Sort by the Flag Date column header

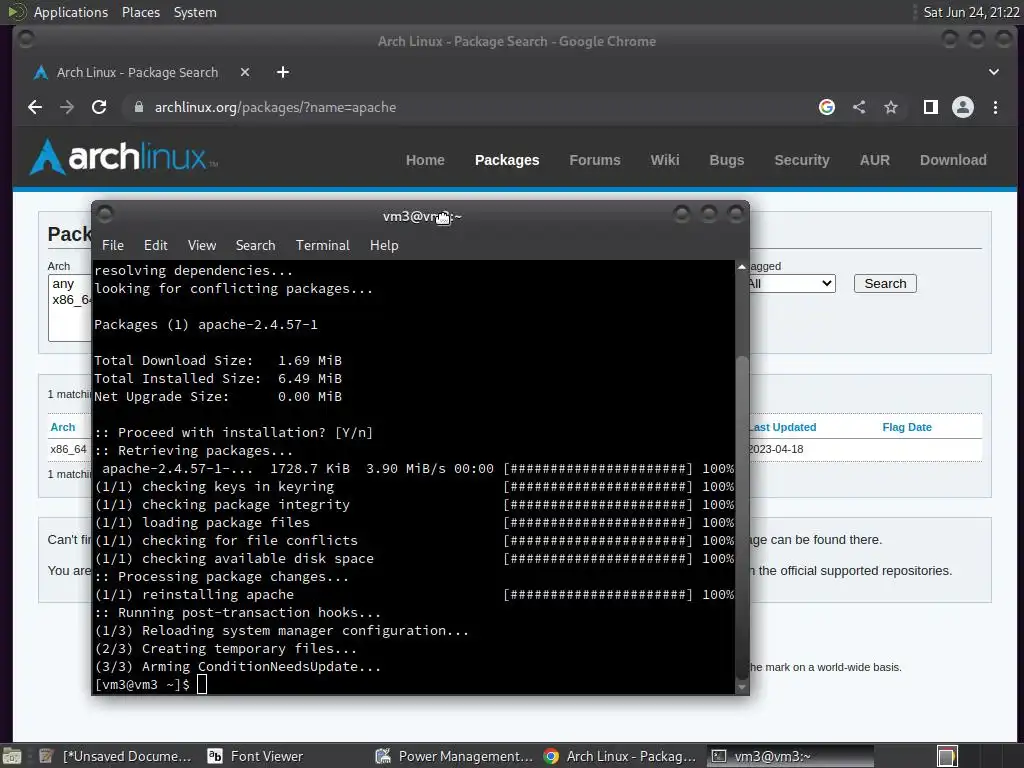pos(906,427)
